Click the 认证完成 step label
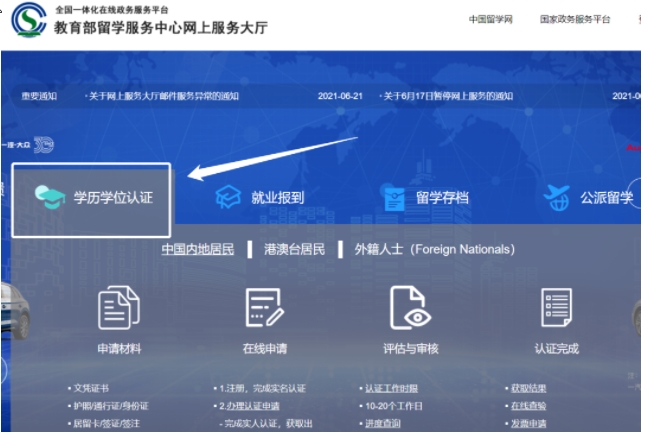646x433 pixels. tap(557, 349)
